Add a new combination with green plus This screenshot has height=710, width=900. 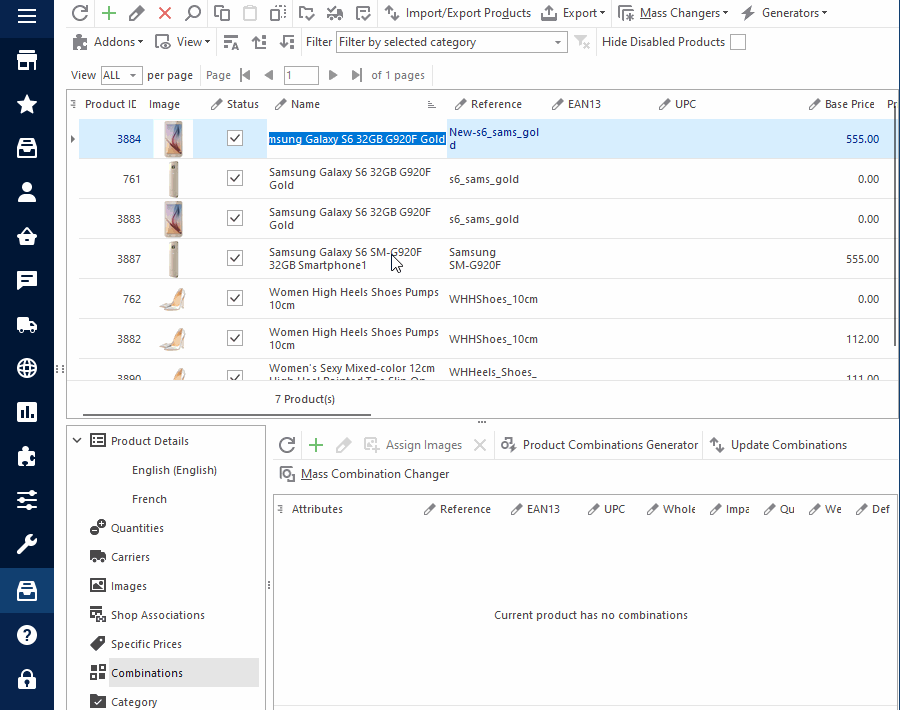(316, 445)
